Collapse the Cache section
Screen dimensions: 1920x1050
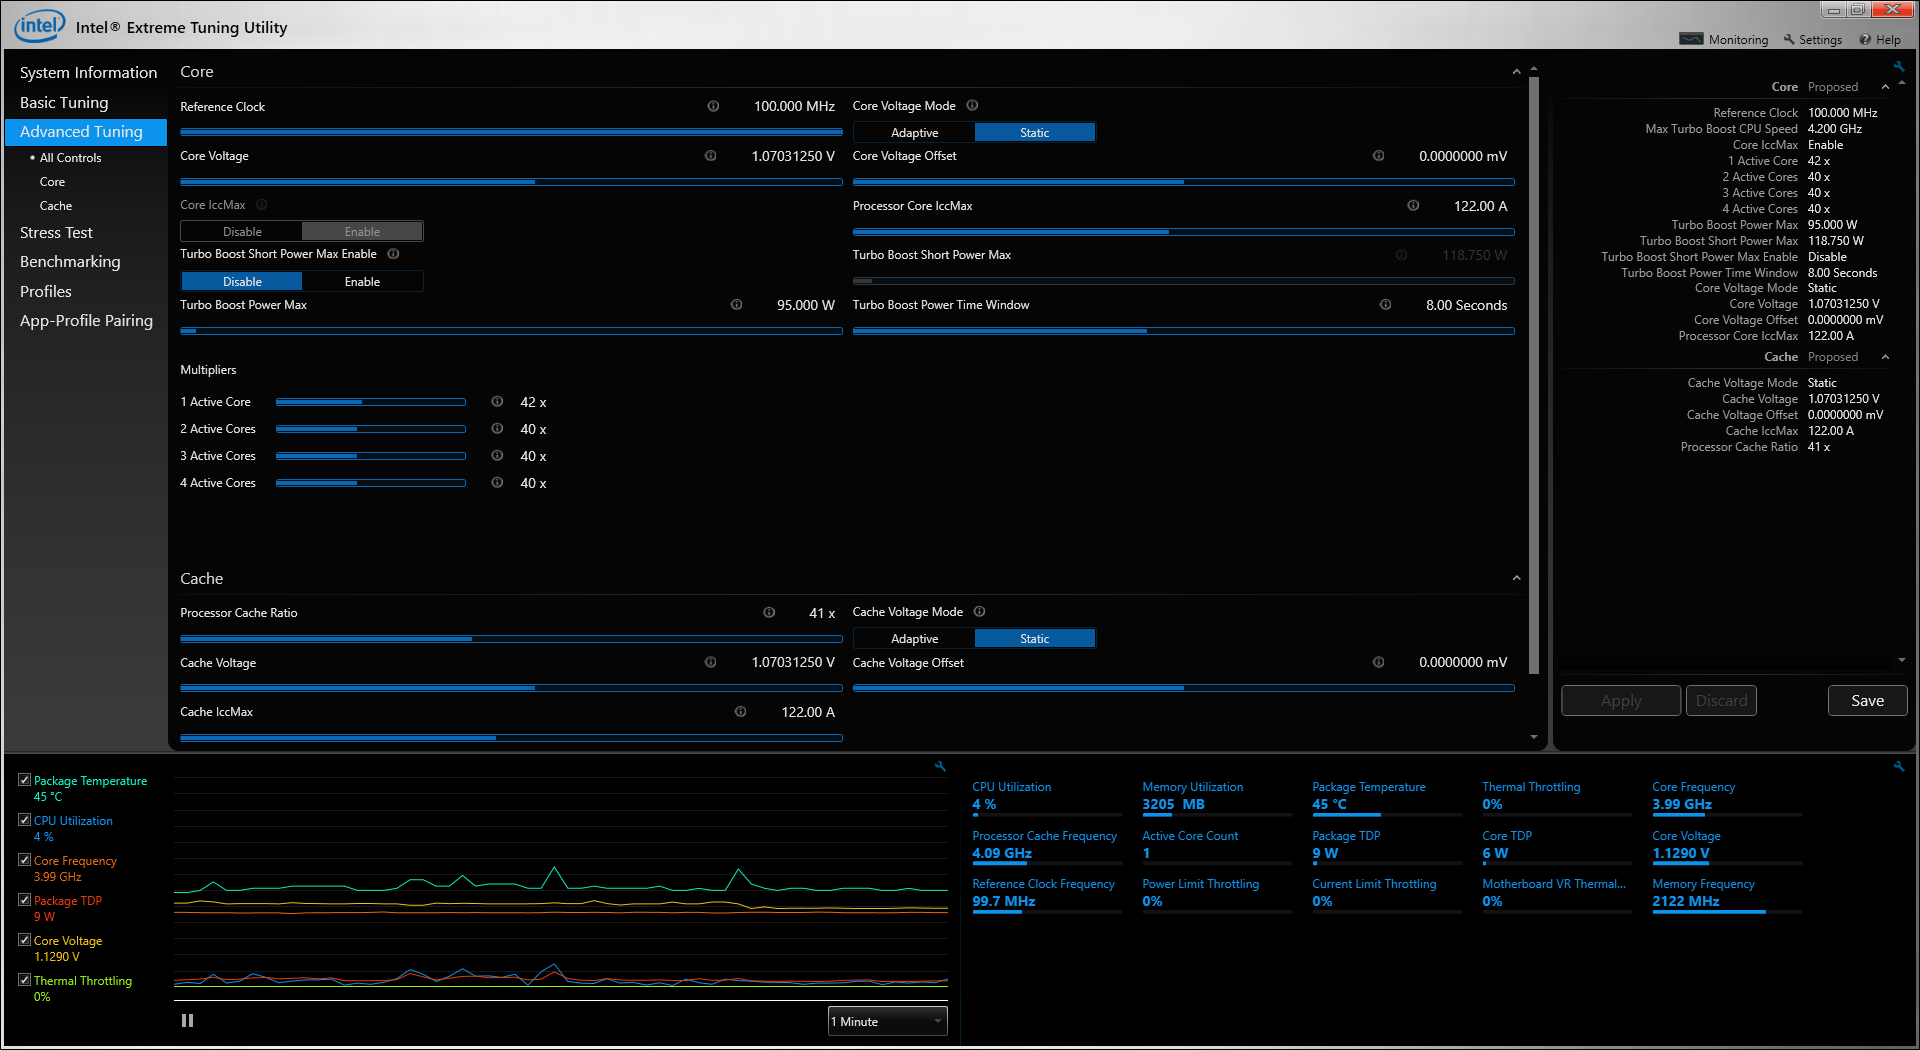click(x=1516, y=579)
